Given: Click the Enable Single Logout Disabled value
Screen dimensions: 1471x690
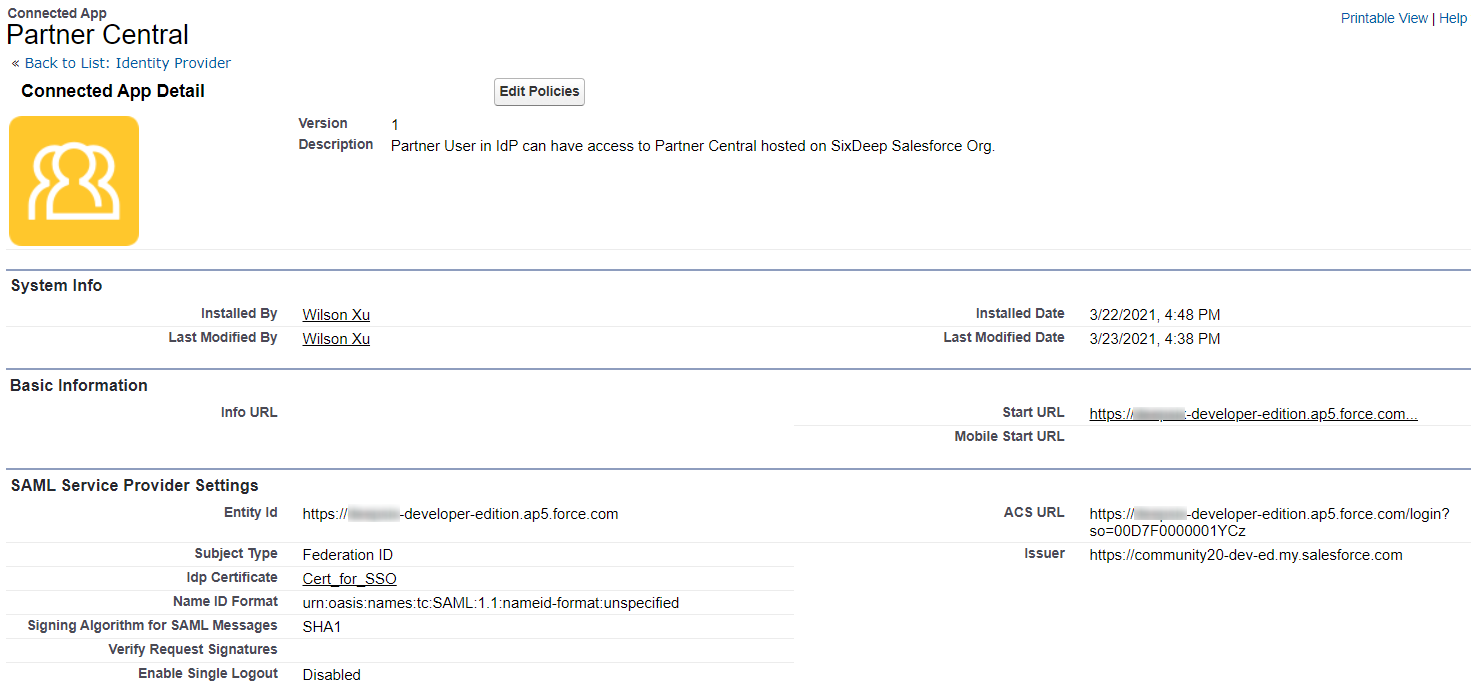Looking at the screenshot, I should (x=331, y=674).
